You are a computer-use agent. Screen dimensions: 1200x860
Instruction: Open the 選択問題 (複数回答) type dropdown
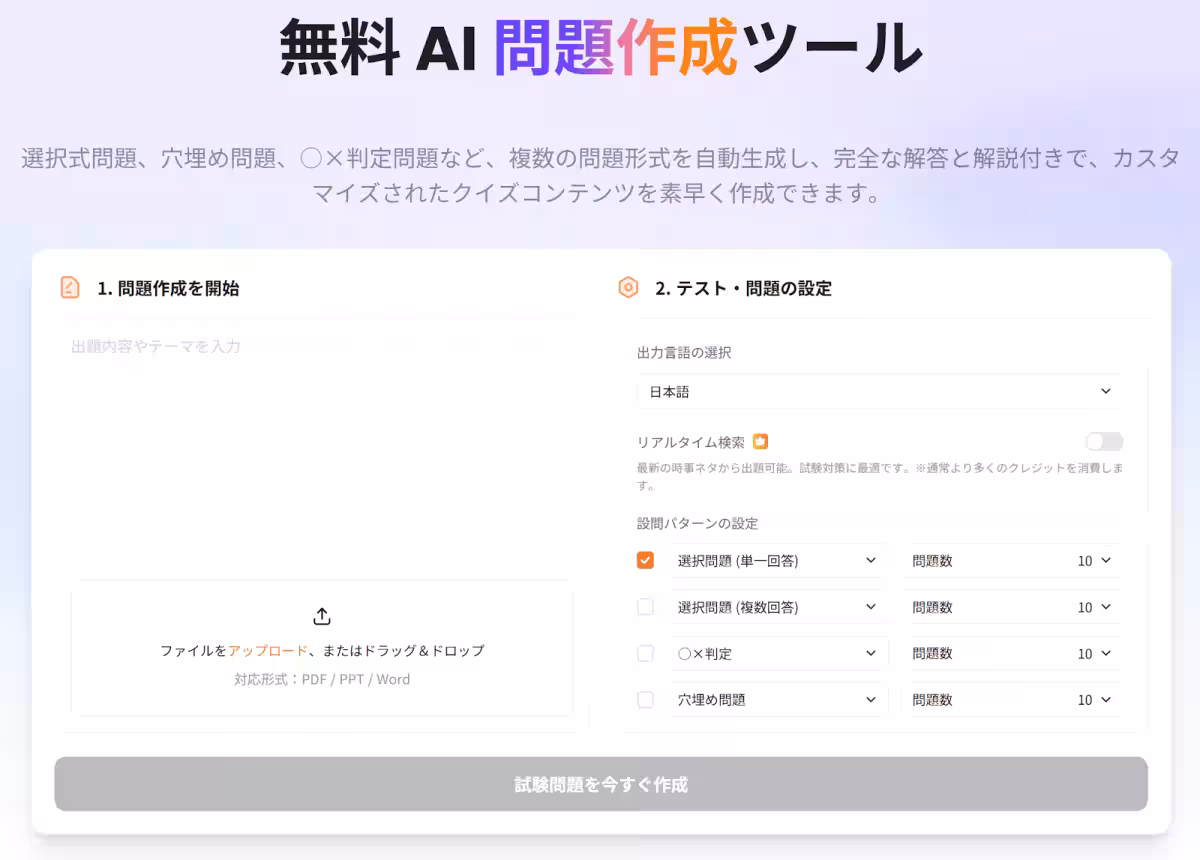(x=870, y=607)
